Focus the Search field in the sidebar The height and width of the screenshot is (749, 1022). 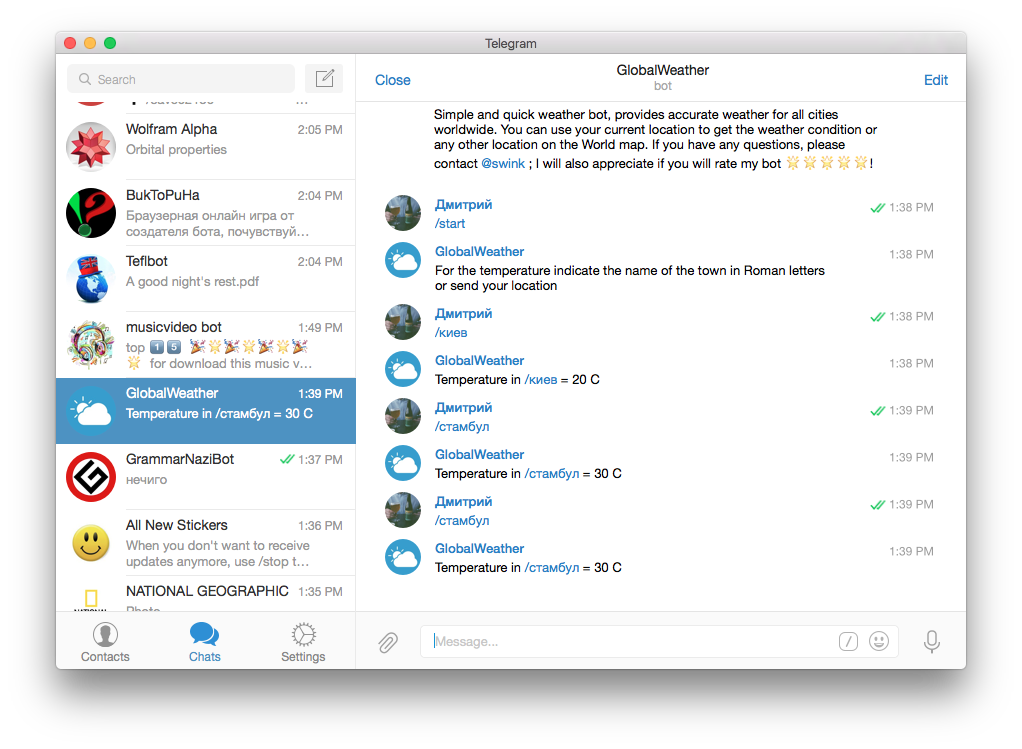pos(181,79)
